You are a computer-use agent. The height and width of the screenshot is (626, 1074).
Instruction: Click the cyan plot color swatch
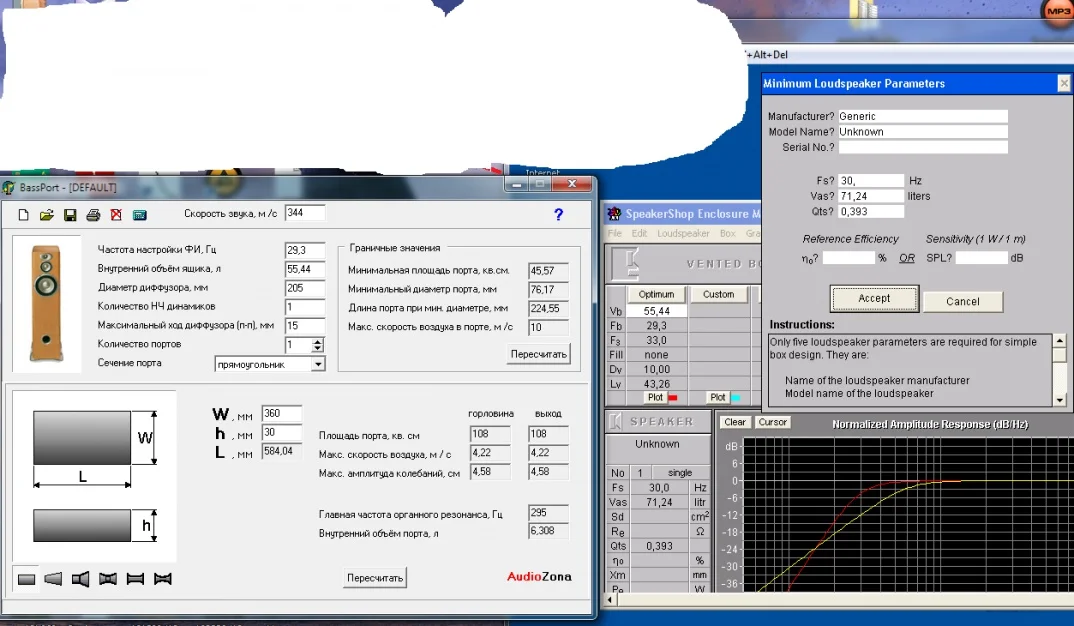(x=736, y=398)
